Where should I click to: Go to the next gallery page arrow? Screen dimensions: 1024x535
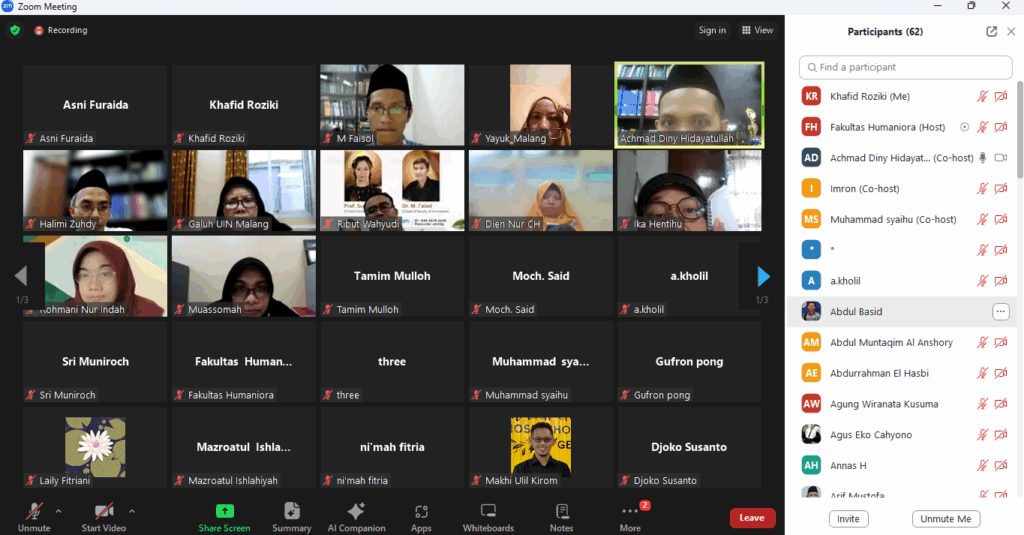764,276
